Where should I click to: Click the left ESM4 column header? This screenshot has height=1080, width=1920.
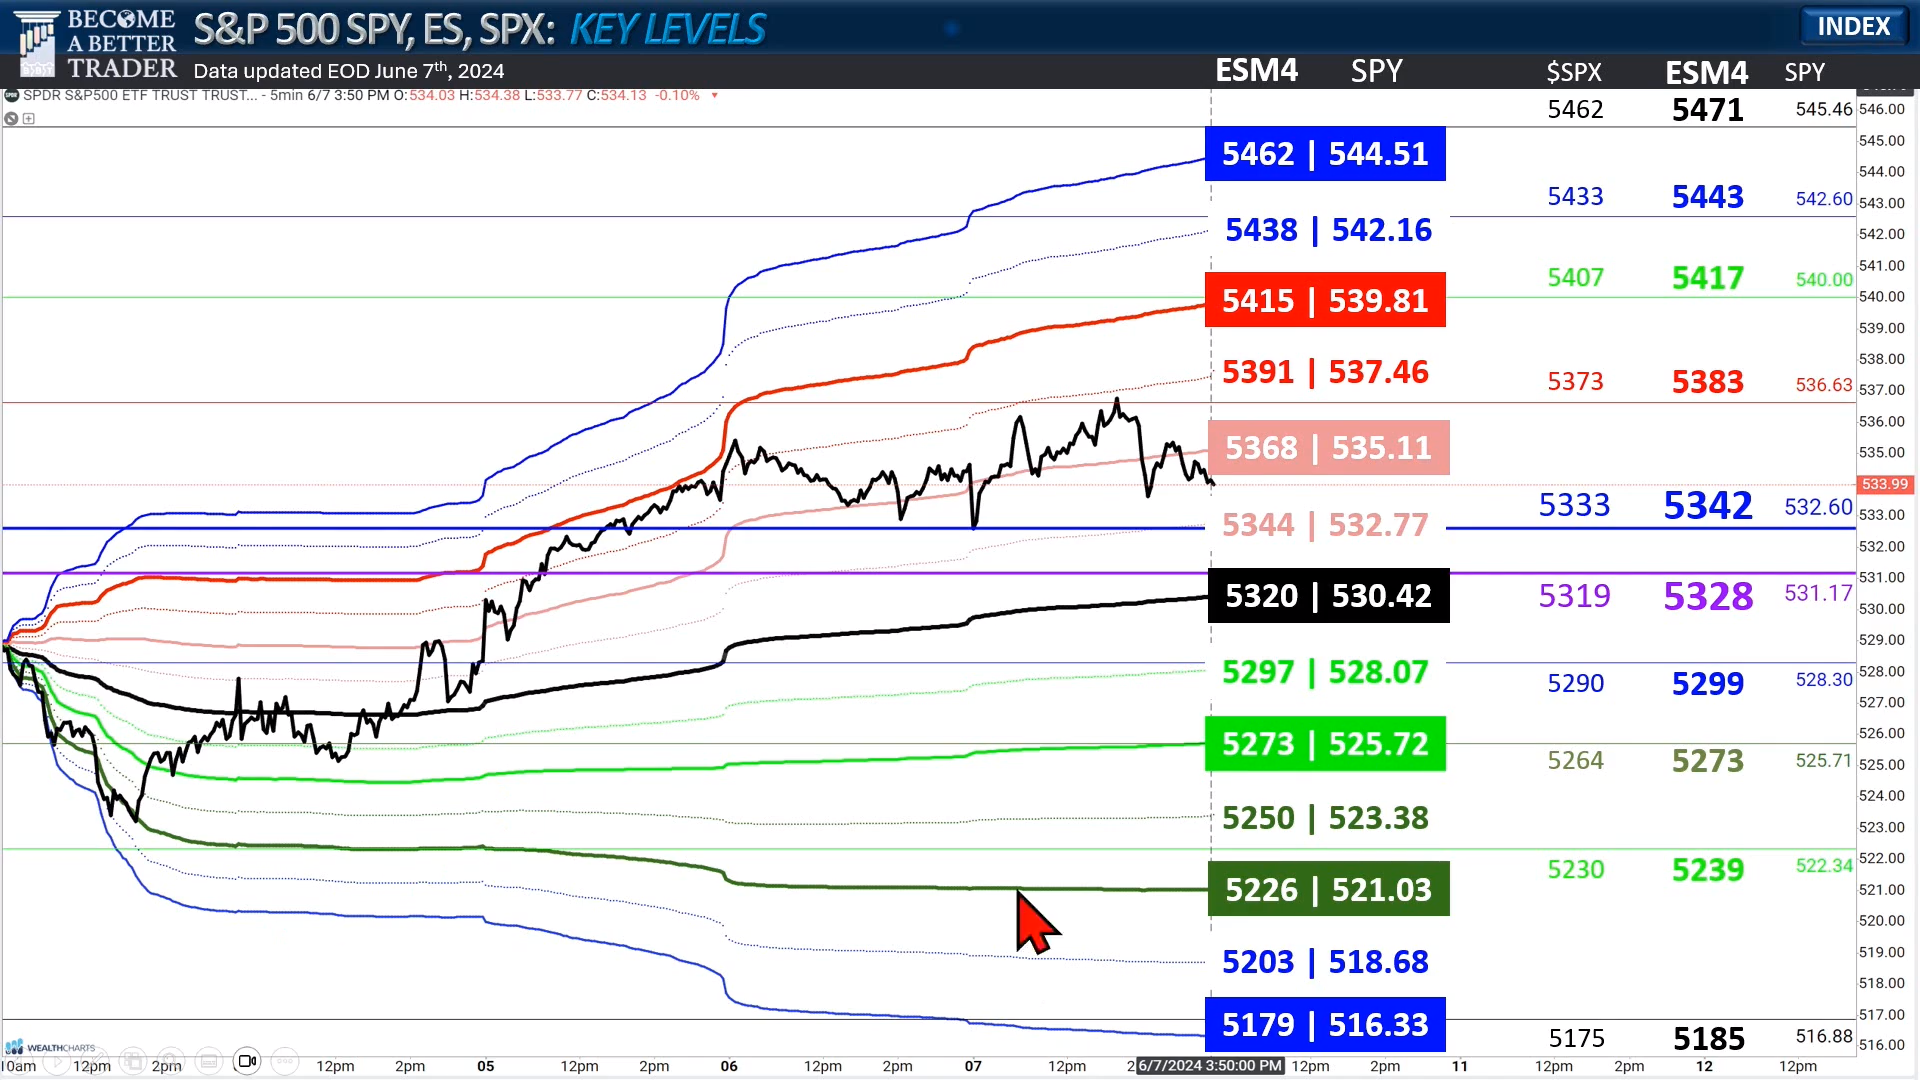coord(1256,70)
